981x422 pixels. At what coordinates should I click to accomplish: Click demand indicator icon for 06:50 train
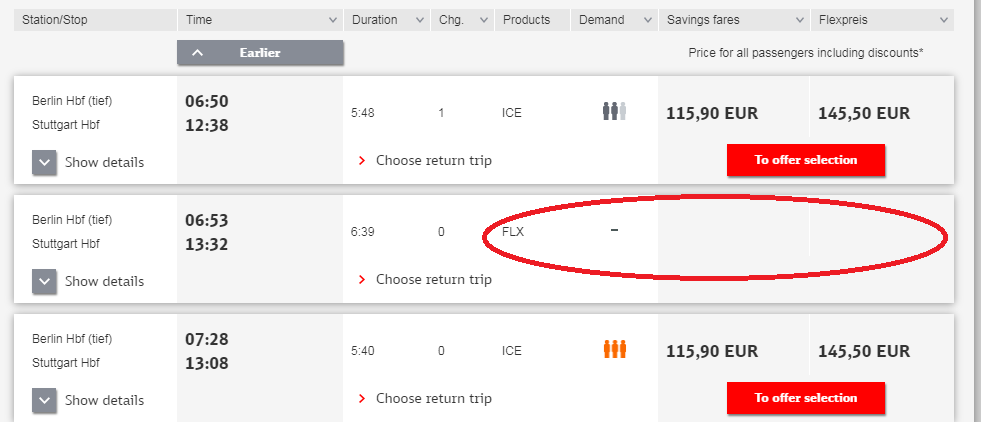click(x=614, y=111)
